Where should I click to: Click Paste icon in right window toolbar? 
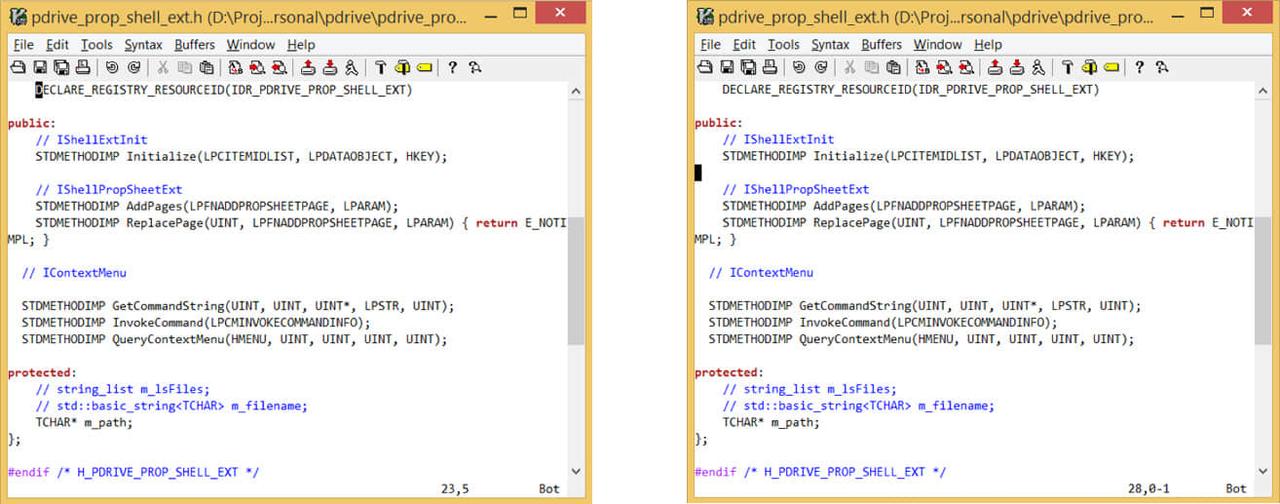pos(893,68)
